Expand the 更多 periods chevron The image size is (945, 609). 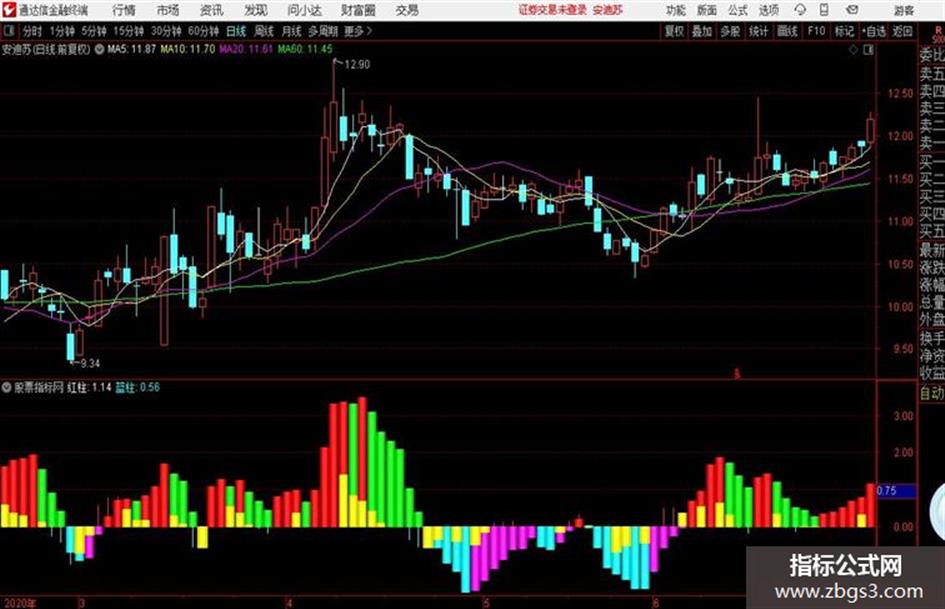coord(369,31)
